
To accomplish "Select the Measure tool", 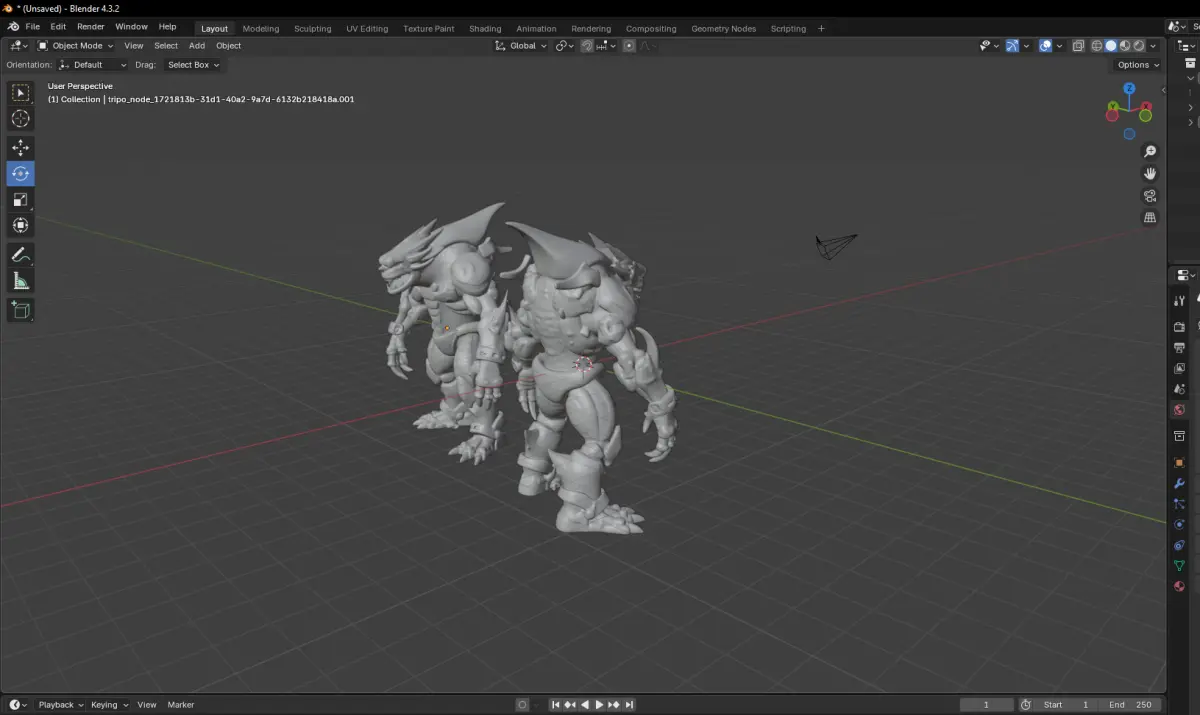I will click(x=20, y=281).
